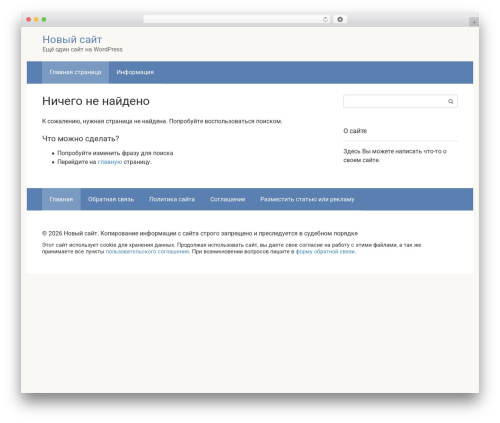Follow the пользовательского соглашения link
500x423 pixels.
[x=147, y=252]
